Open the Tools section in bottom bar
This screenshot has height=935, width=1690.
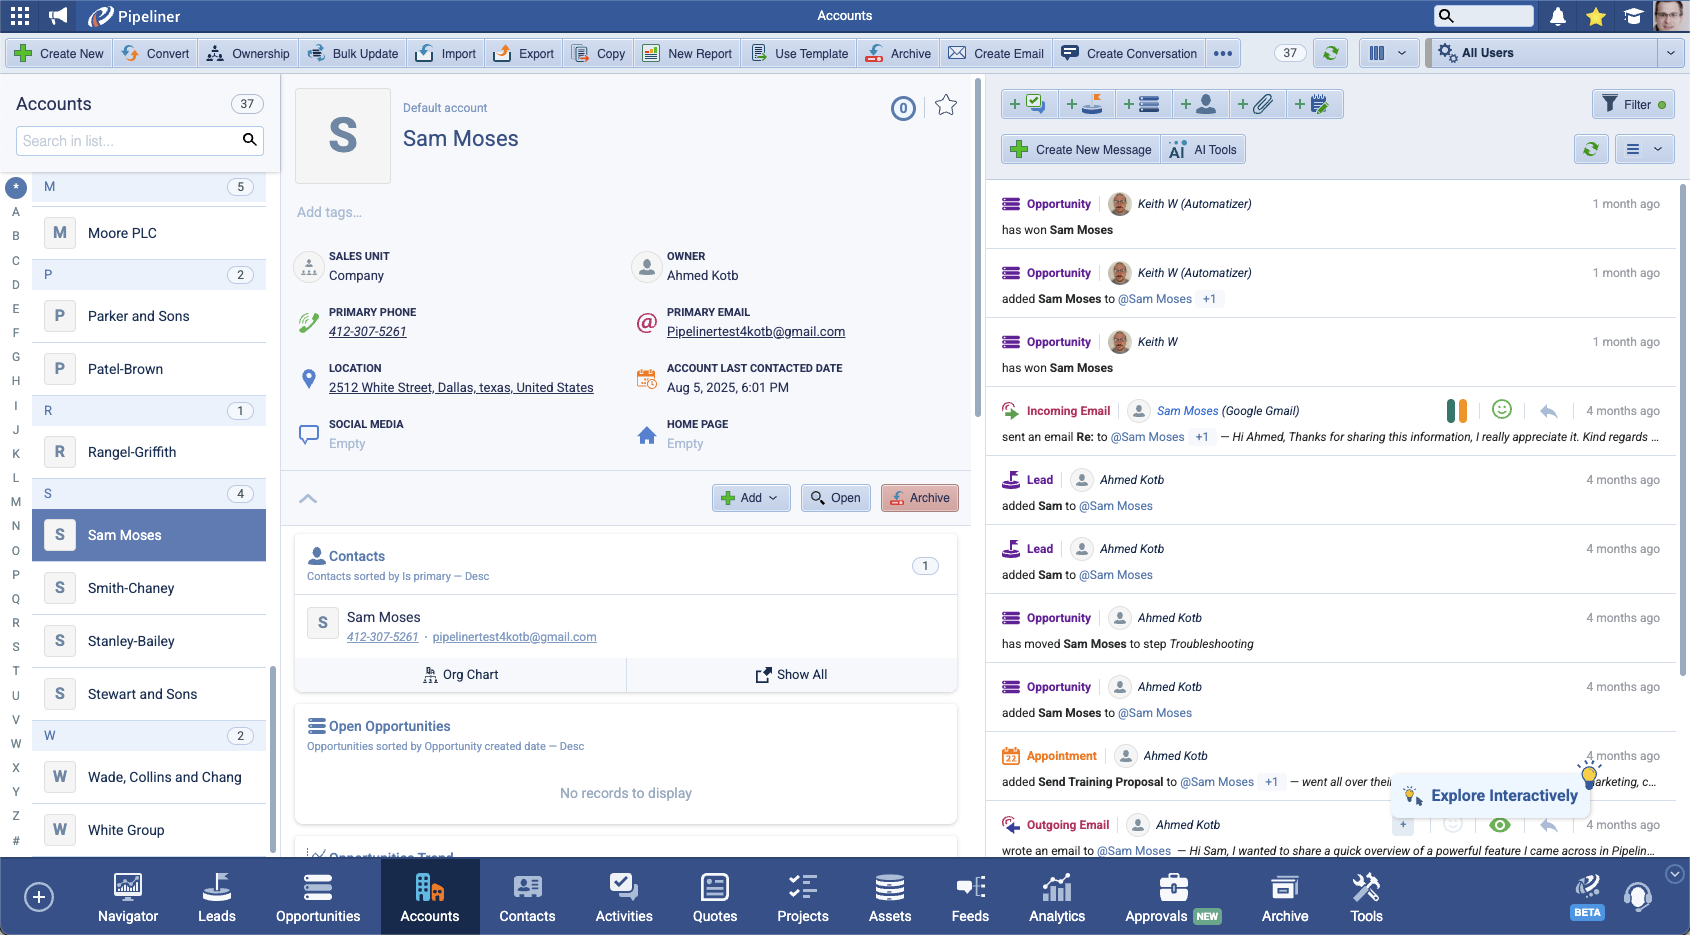[x=1366, y=897]
